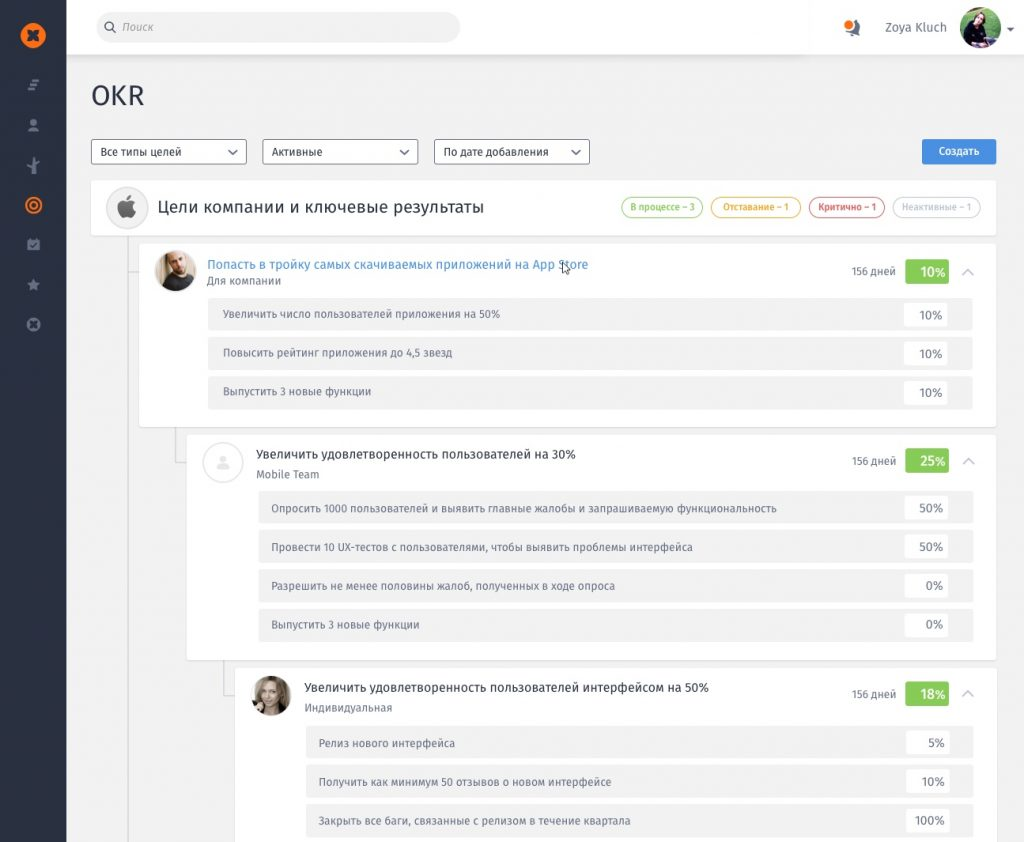Open goal Увеличить удовлетворенность пользователей интерфейсом на 50%
This screenshot has height=842, width=1024.
click(x=506, y=688)
